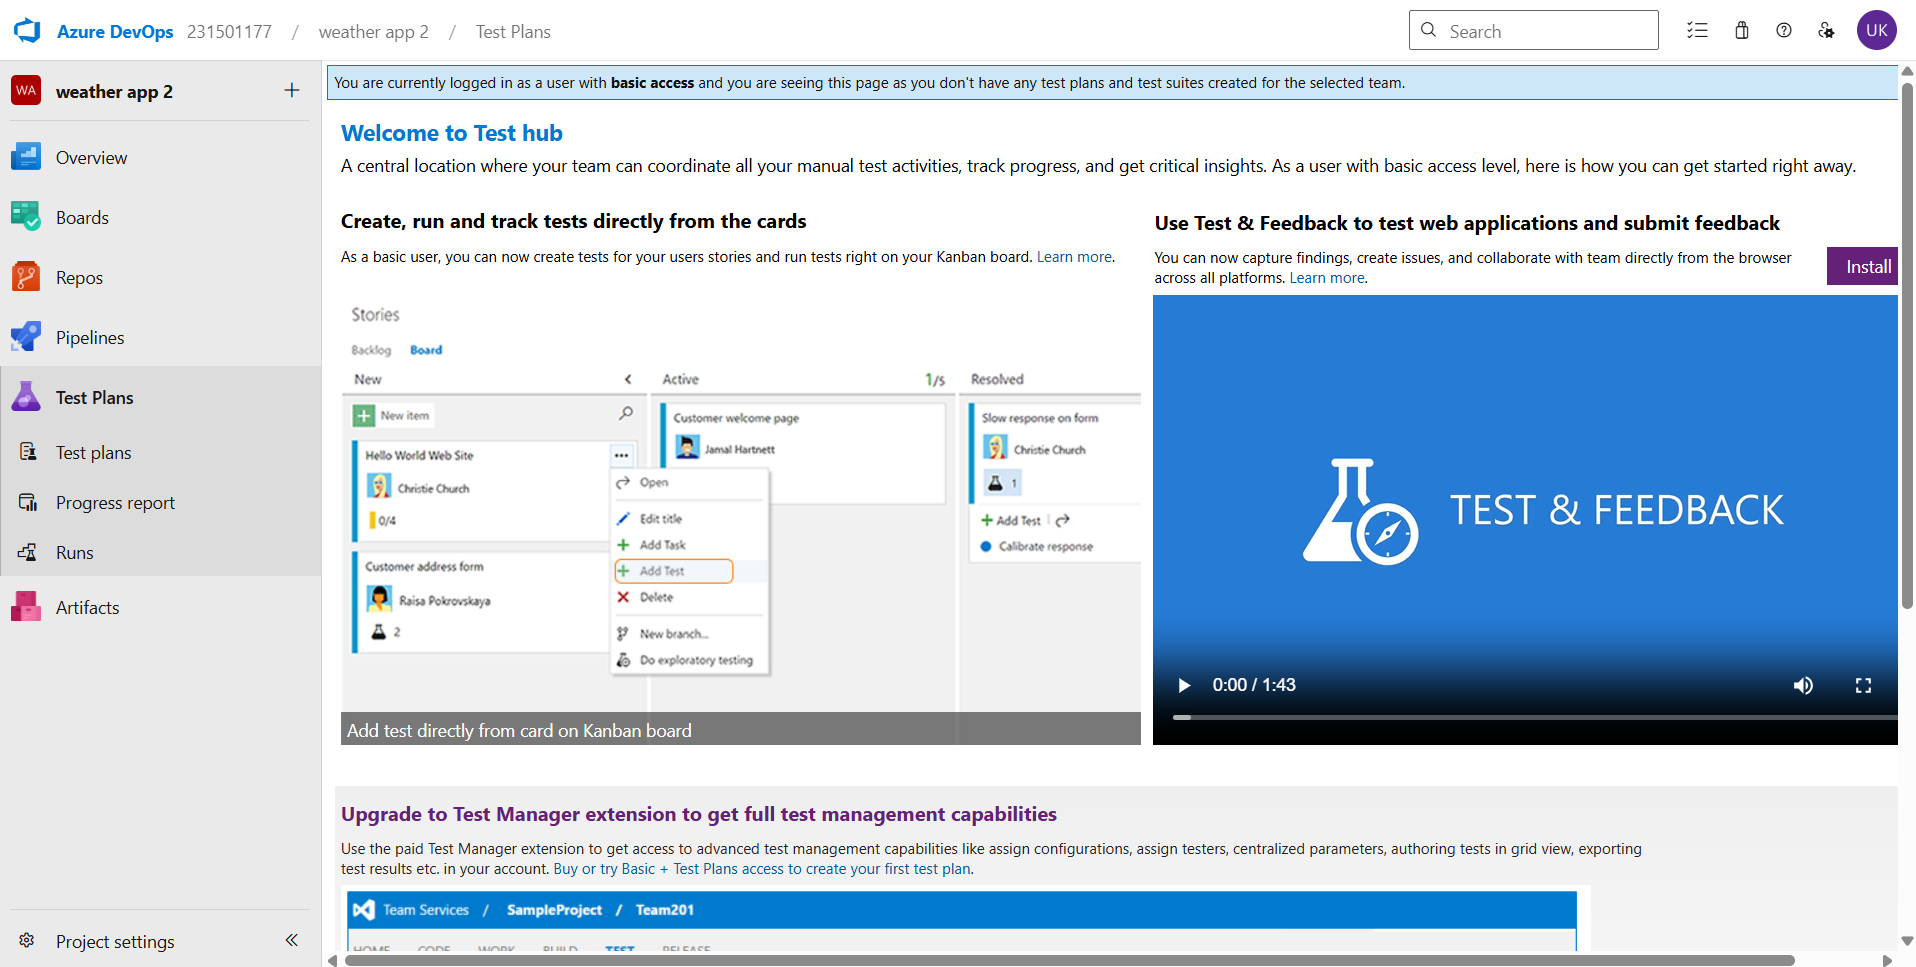The image size is (1916, 967).
Task: Open Artifacts from the sidebar
Action: pyautogui.click(x=161, y=607)
